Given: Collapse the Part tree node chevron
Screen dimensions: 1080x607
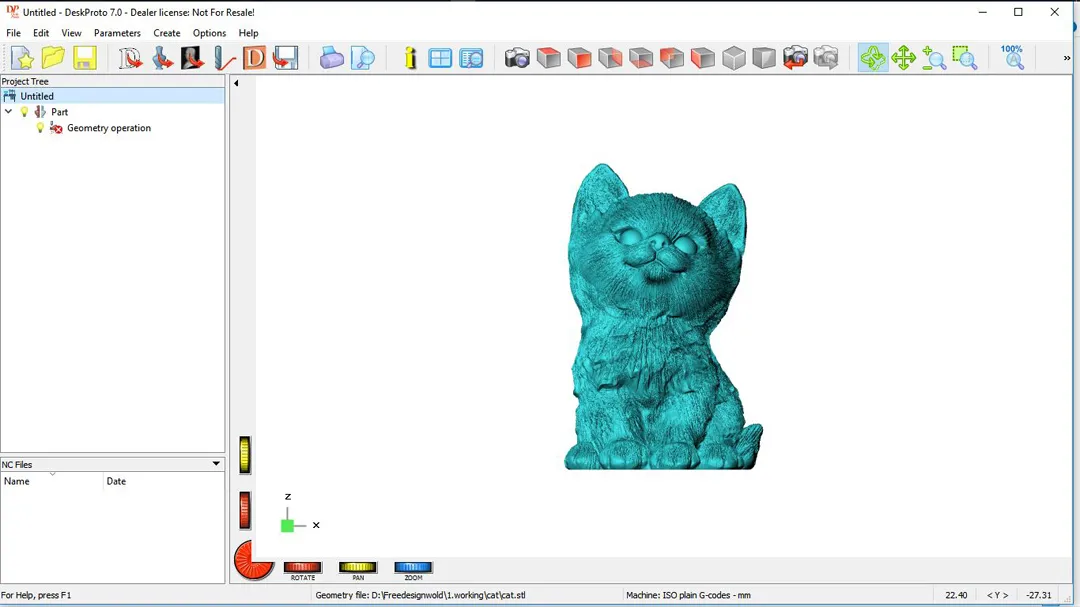Looking at the screenshot, I should [x=8, y=112].
